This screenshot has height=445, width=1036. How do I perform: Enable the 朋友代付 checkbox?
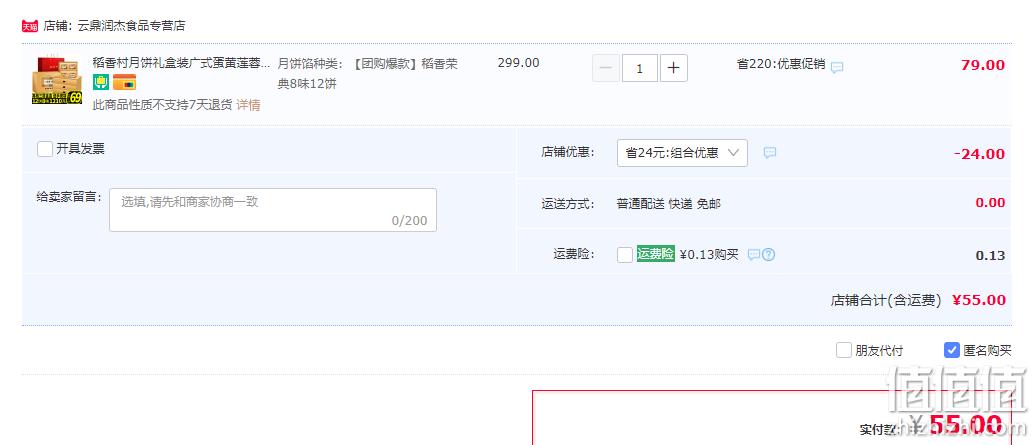click(844, 350)
